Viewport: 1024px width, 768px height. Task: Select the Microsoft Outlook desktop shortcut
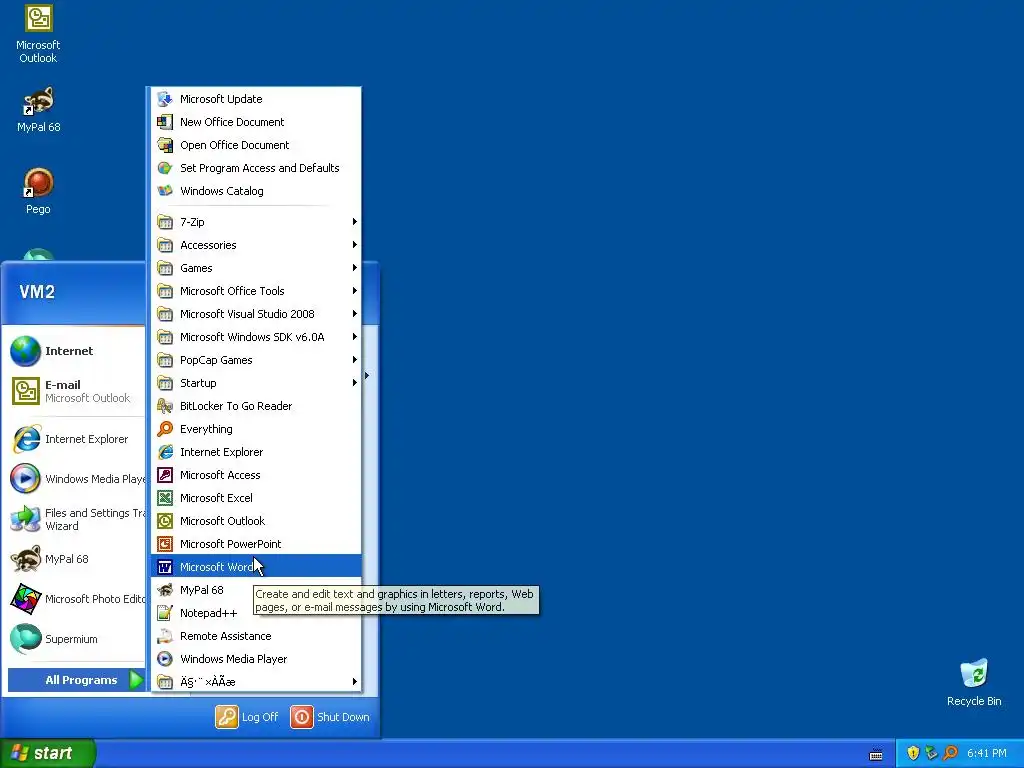tap(38, 34)
